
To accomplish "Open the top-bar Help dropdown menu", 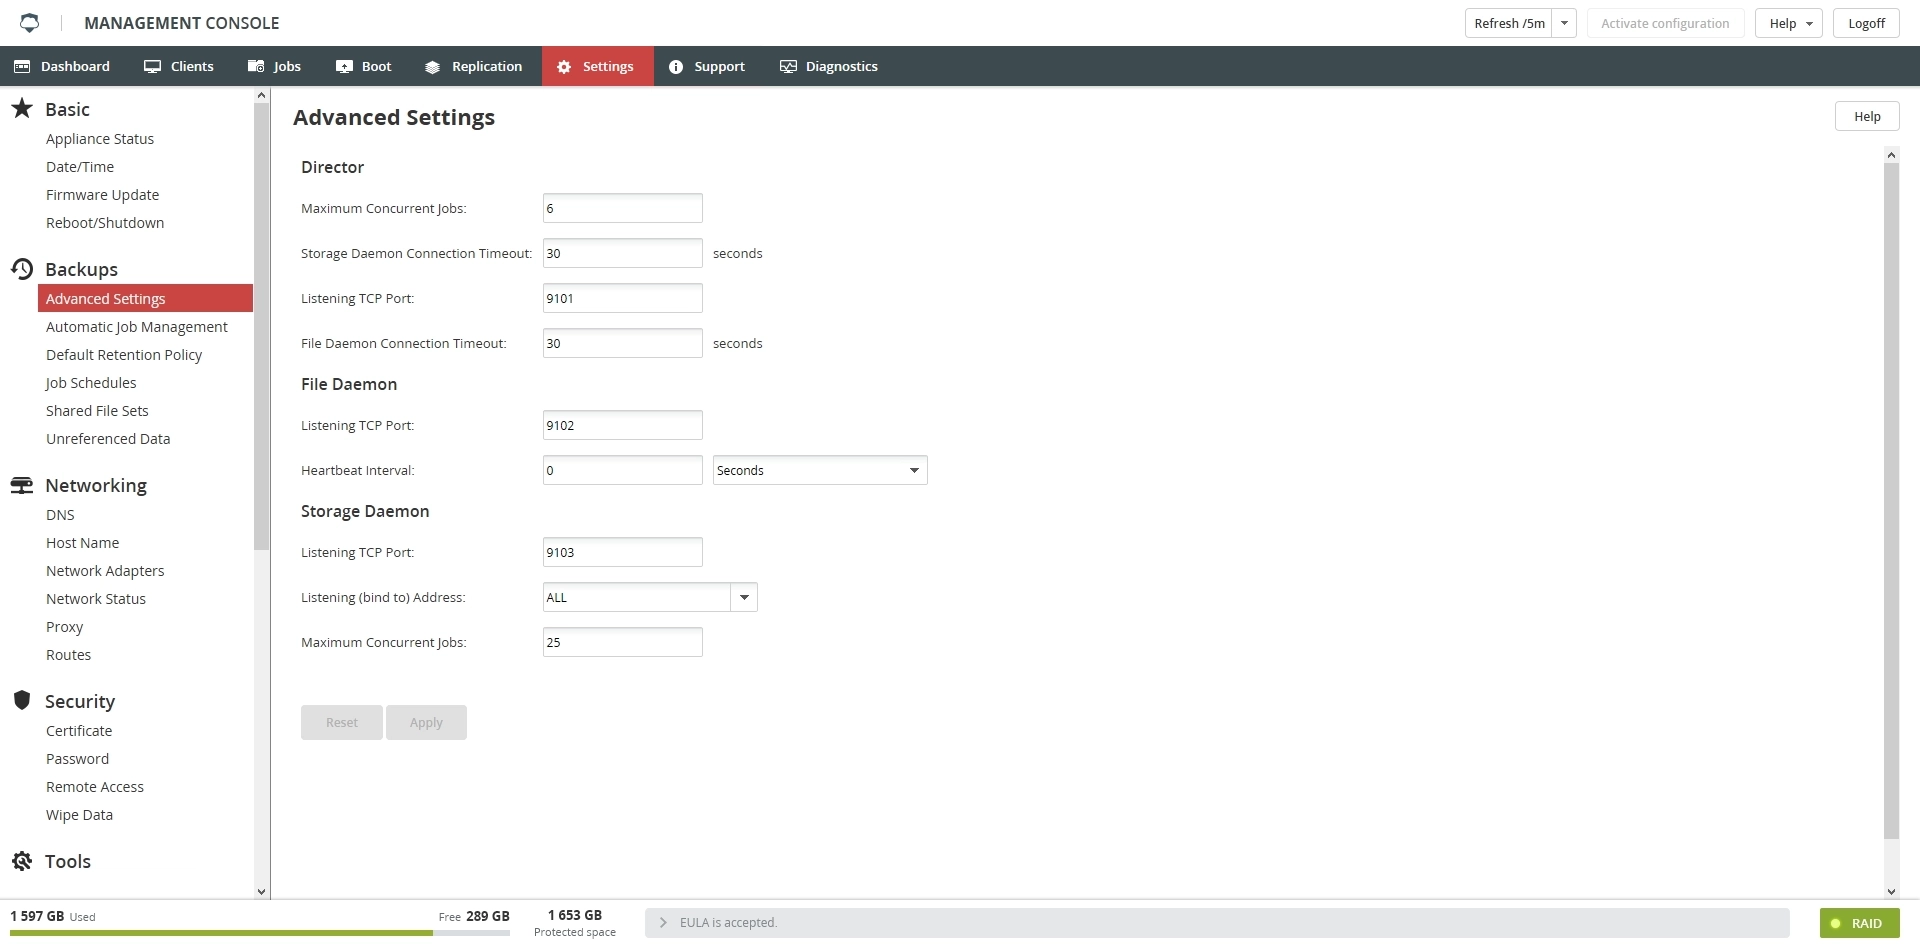I will tap(1789, 23).
